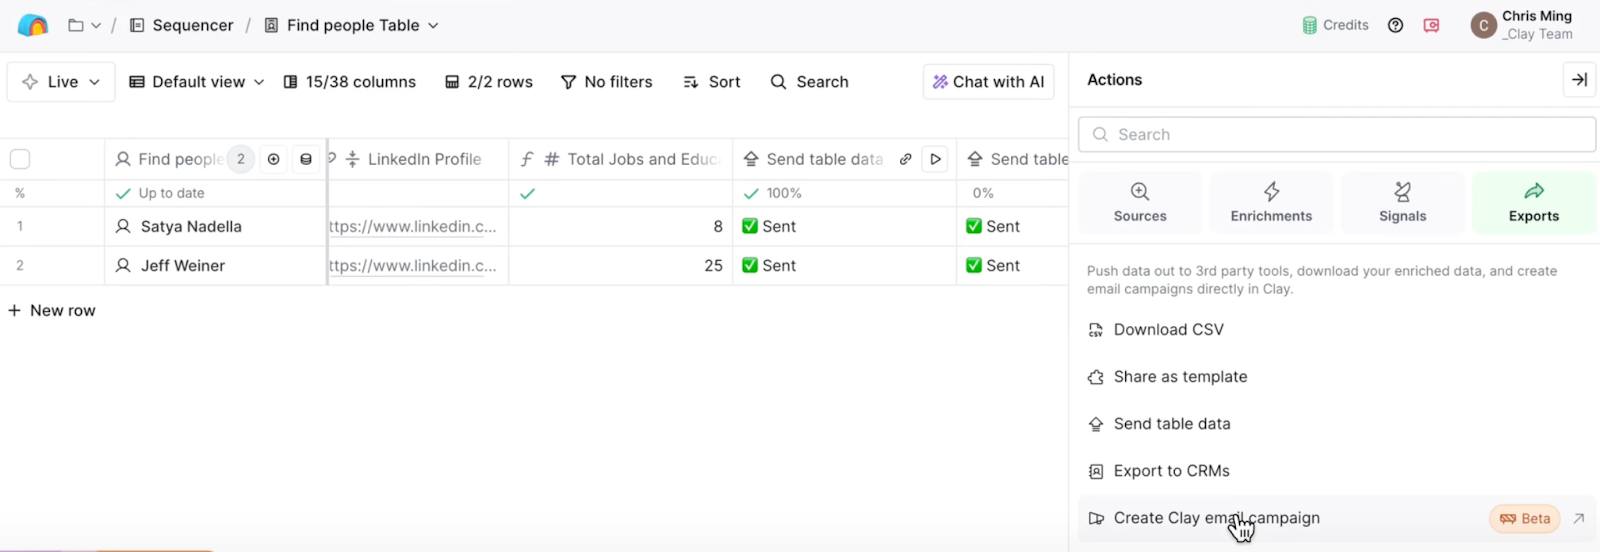
Task: Switch to the Sources tab
Action: click(x=1140, y=203)
